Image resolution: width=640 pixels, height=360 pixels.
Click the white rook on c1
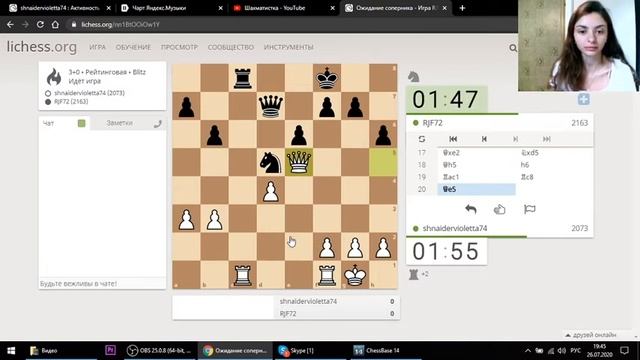[242, 275]
